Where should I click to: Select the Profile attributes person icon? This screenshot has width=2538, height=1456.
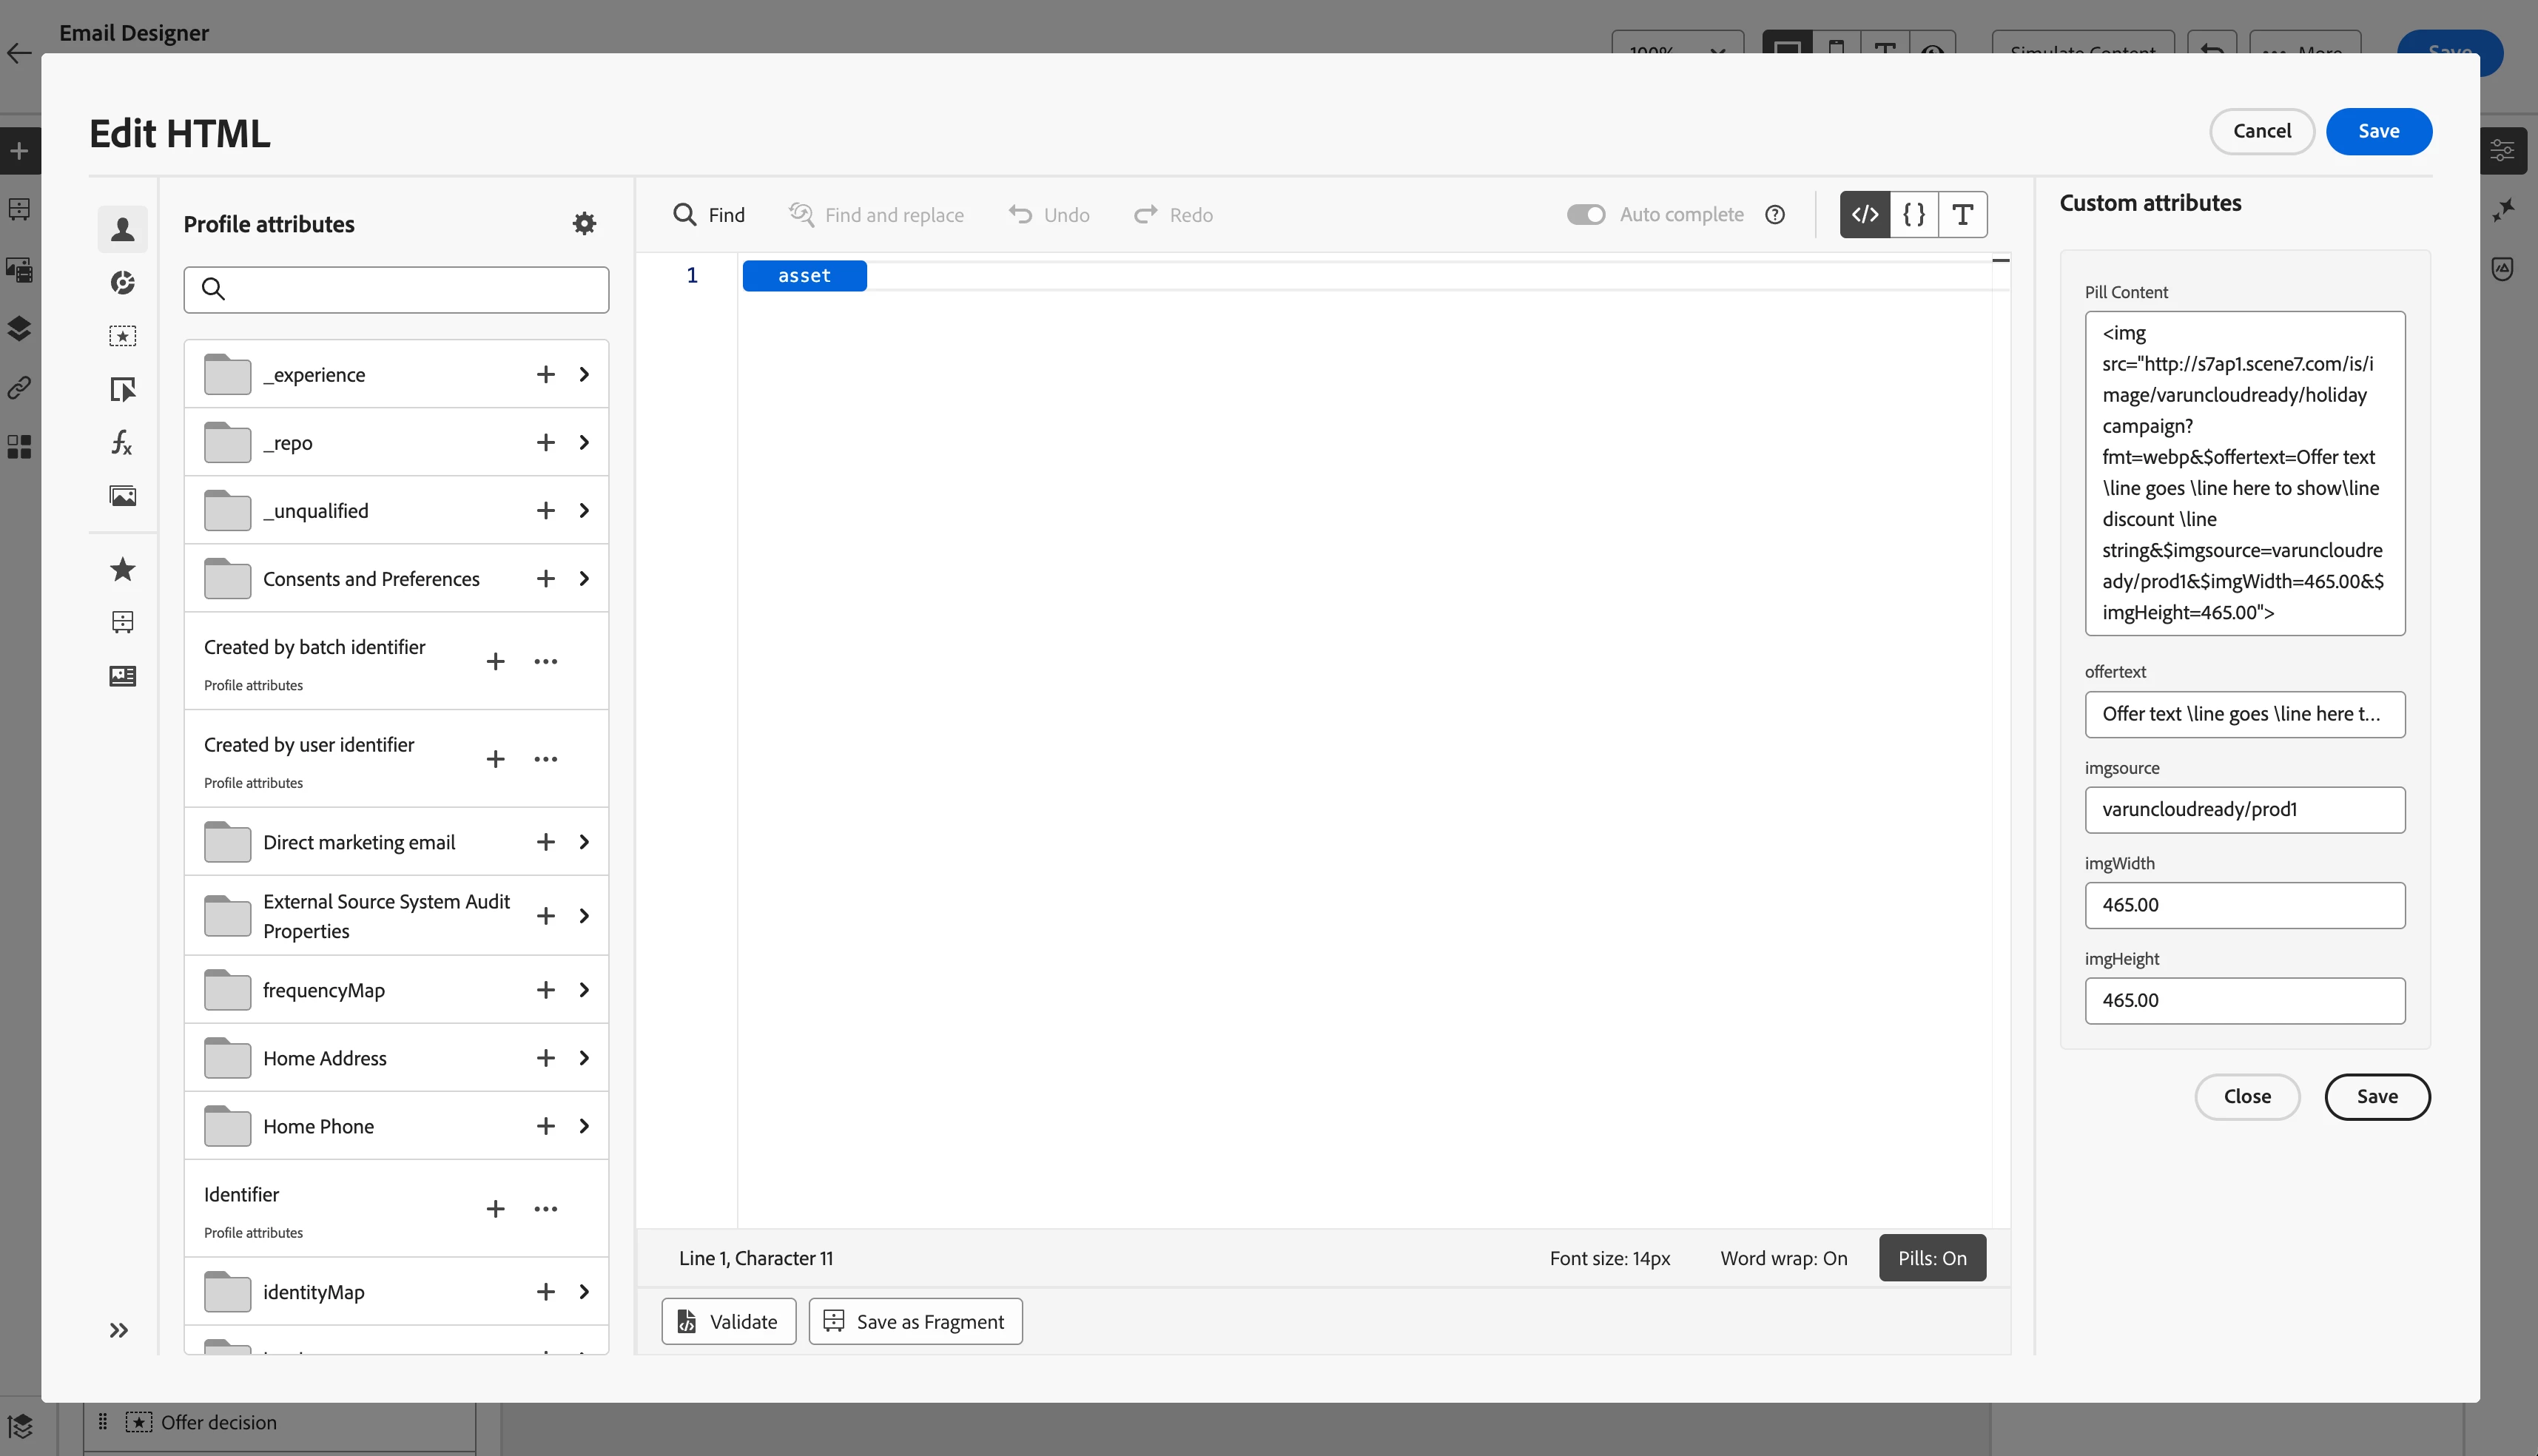tap(122, 229)
